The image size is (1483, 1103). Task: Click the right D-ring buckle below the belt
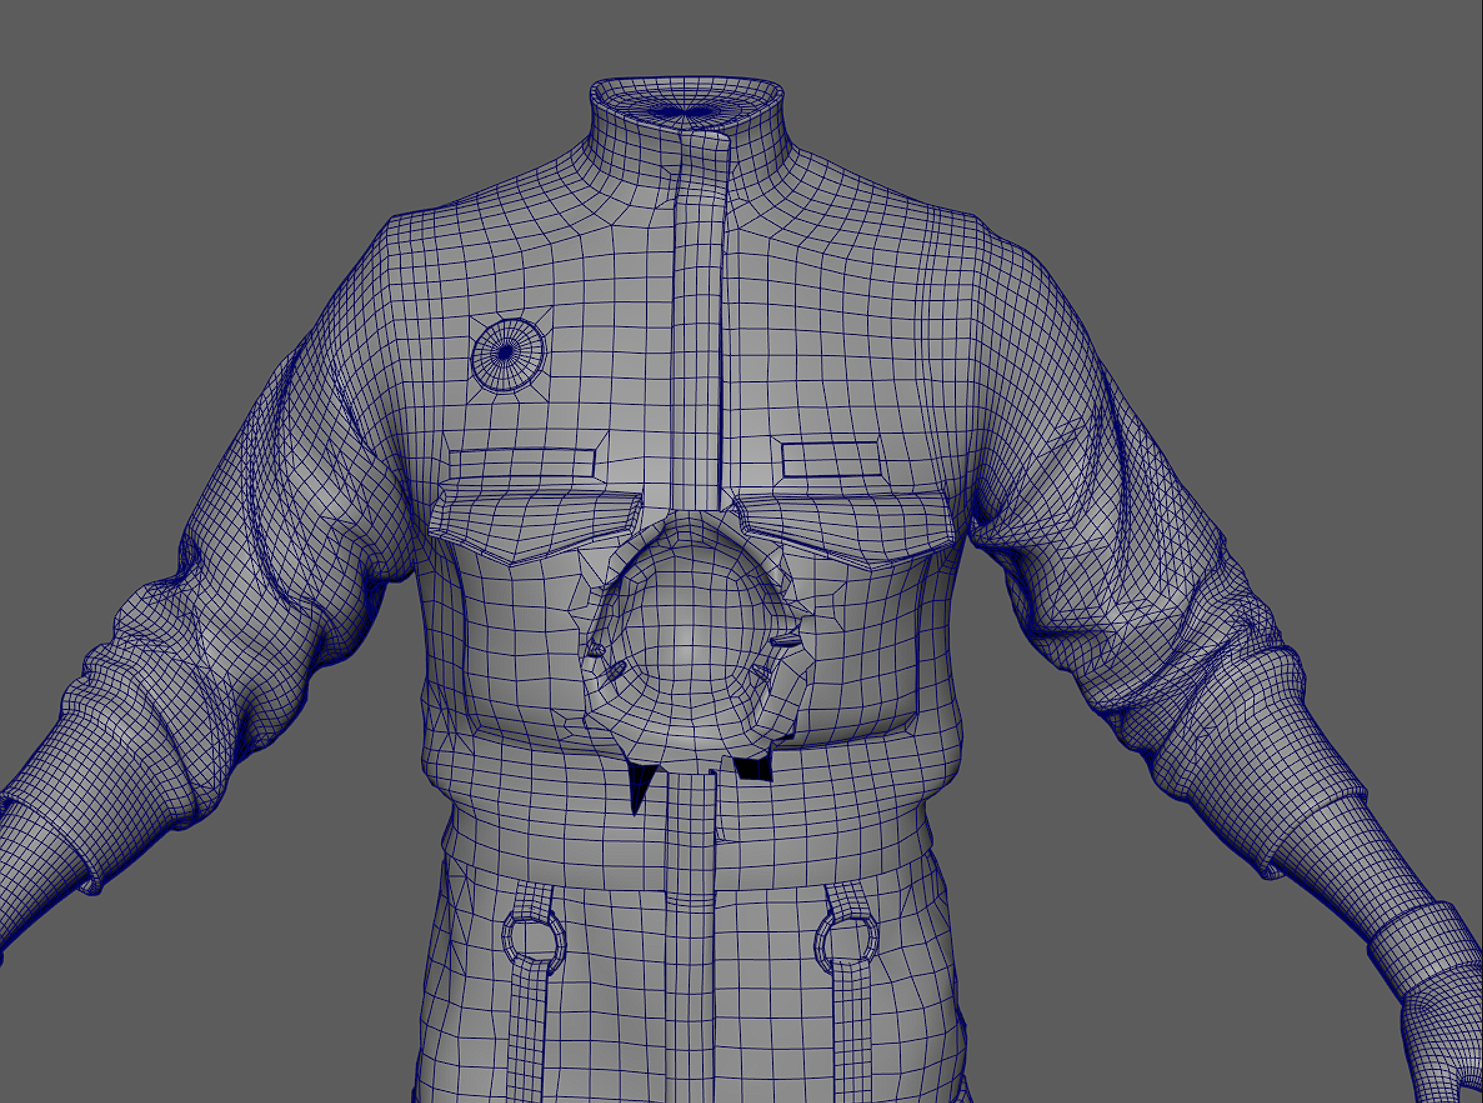click(x=847, y=938)
